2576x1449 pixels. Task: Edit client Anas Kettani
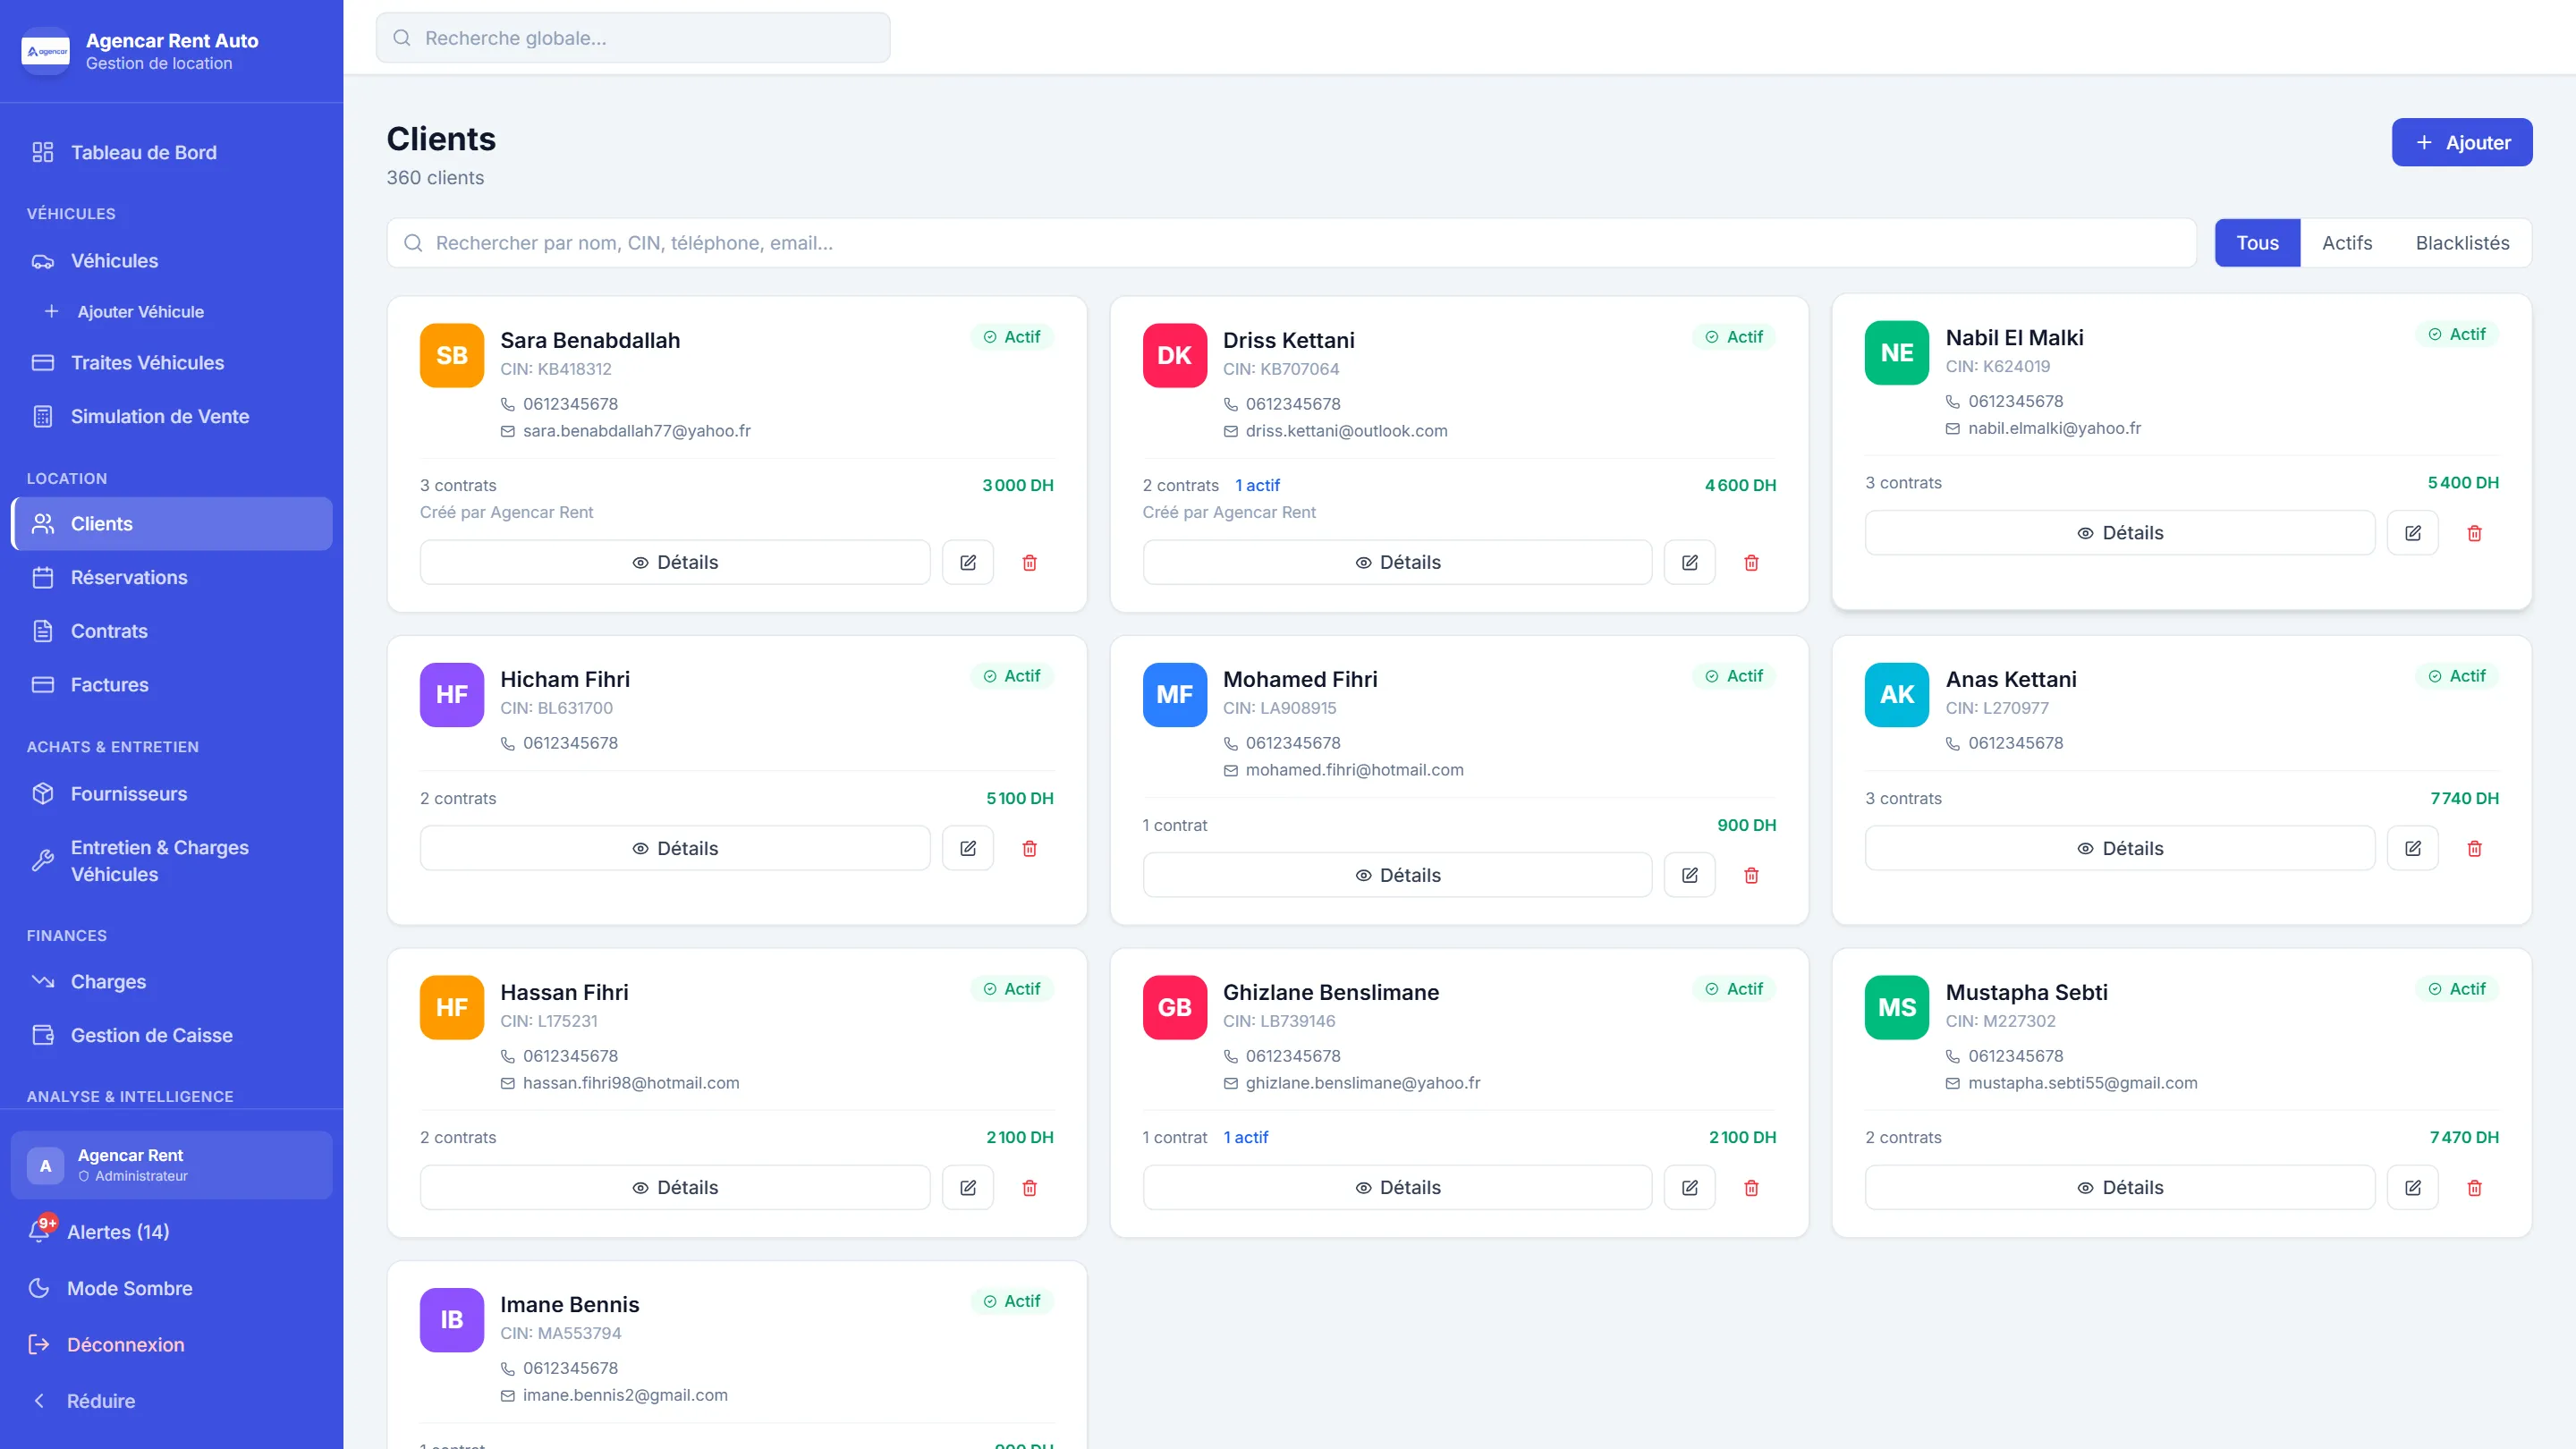(x=2413, y=848)
